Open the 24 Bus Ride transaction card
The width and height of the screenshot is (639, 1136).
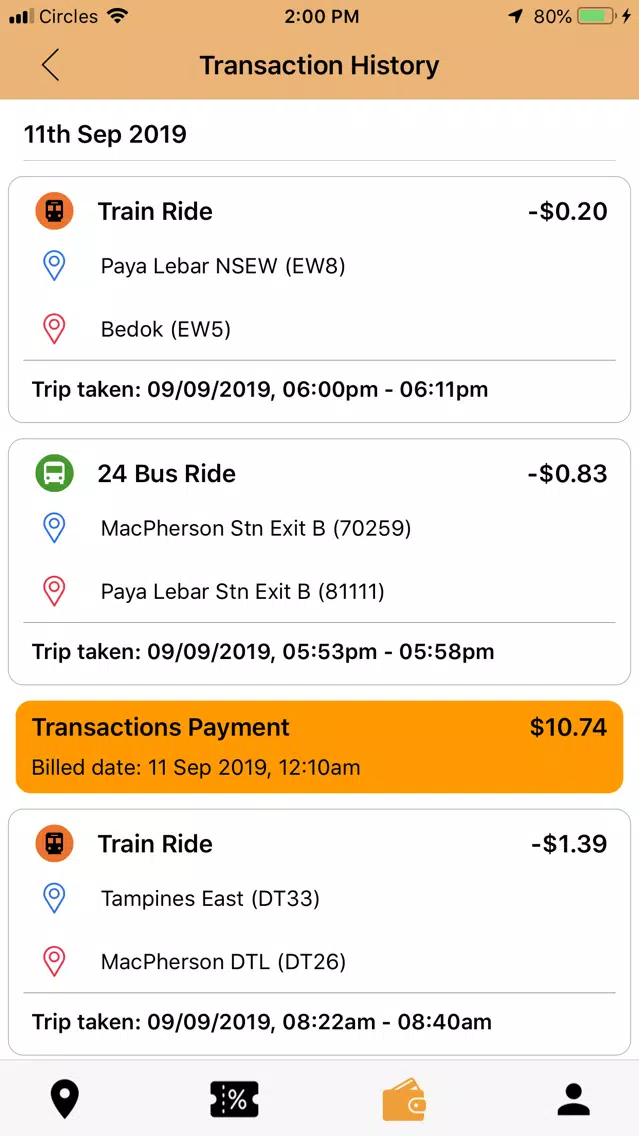[320, 561]
